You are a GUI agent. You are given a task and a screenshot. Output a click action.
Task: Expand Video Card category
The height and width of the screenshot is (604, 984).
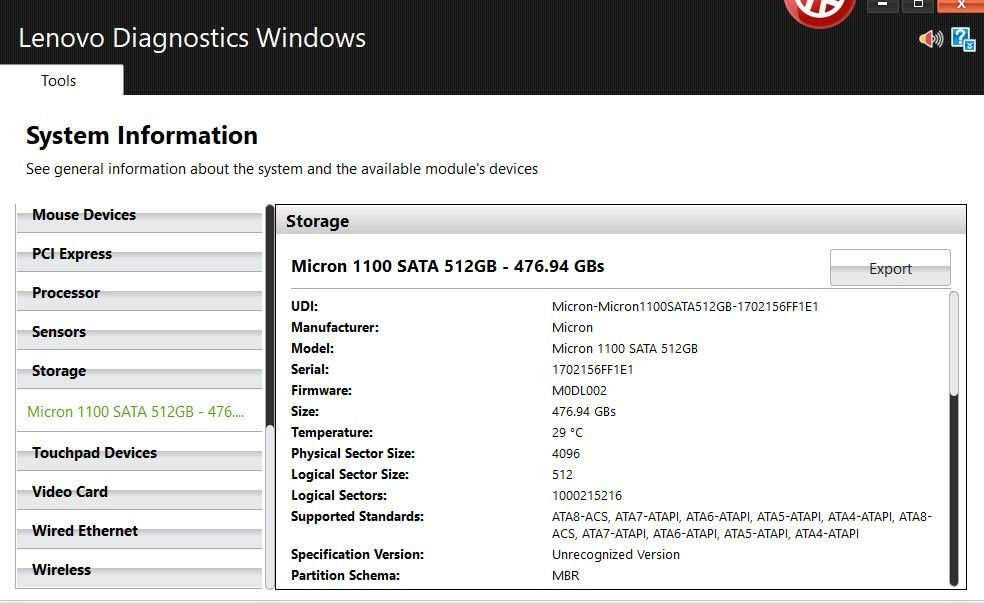pos(139,492)
